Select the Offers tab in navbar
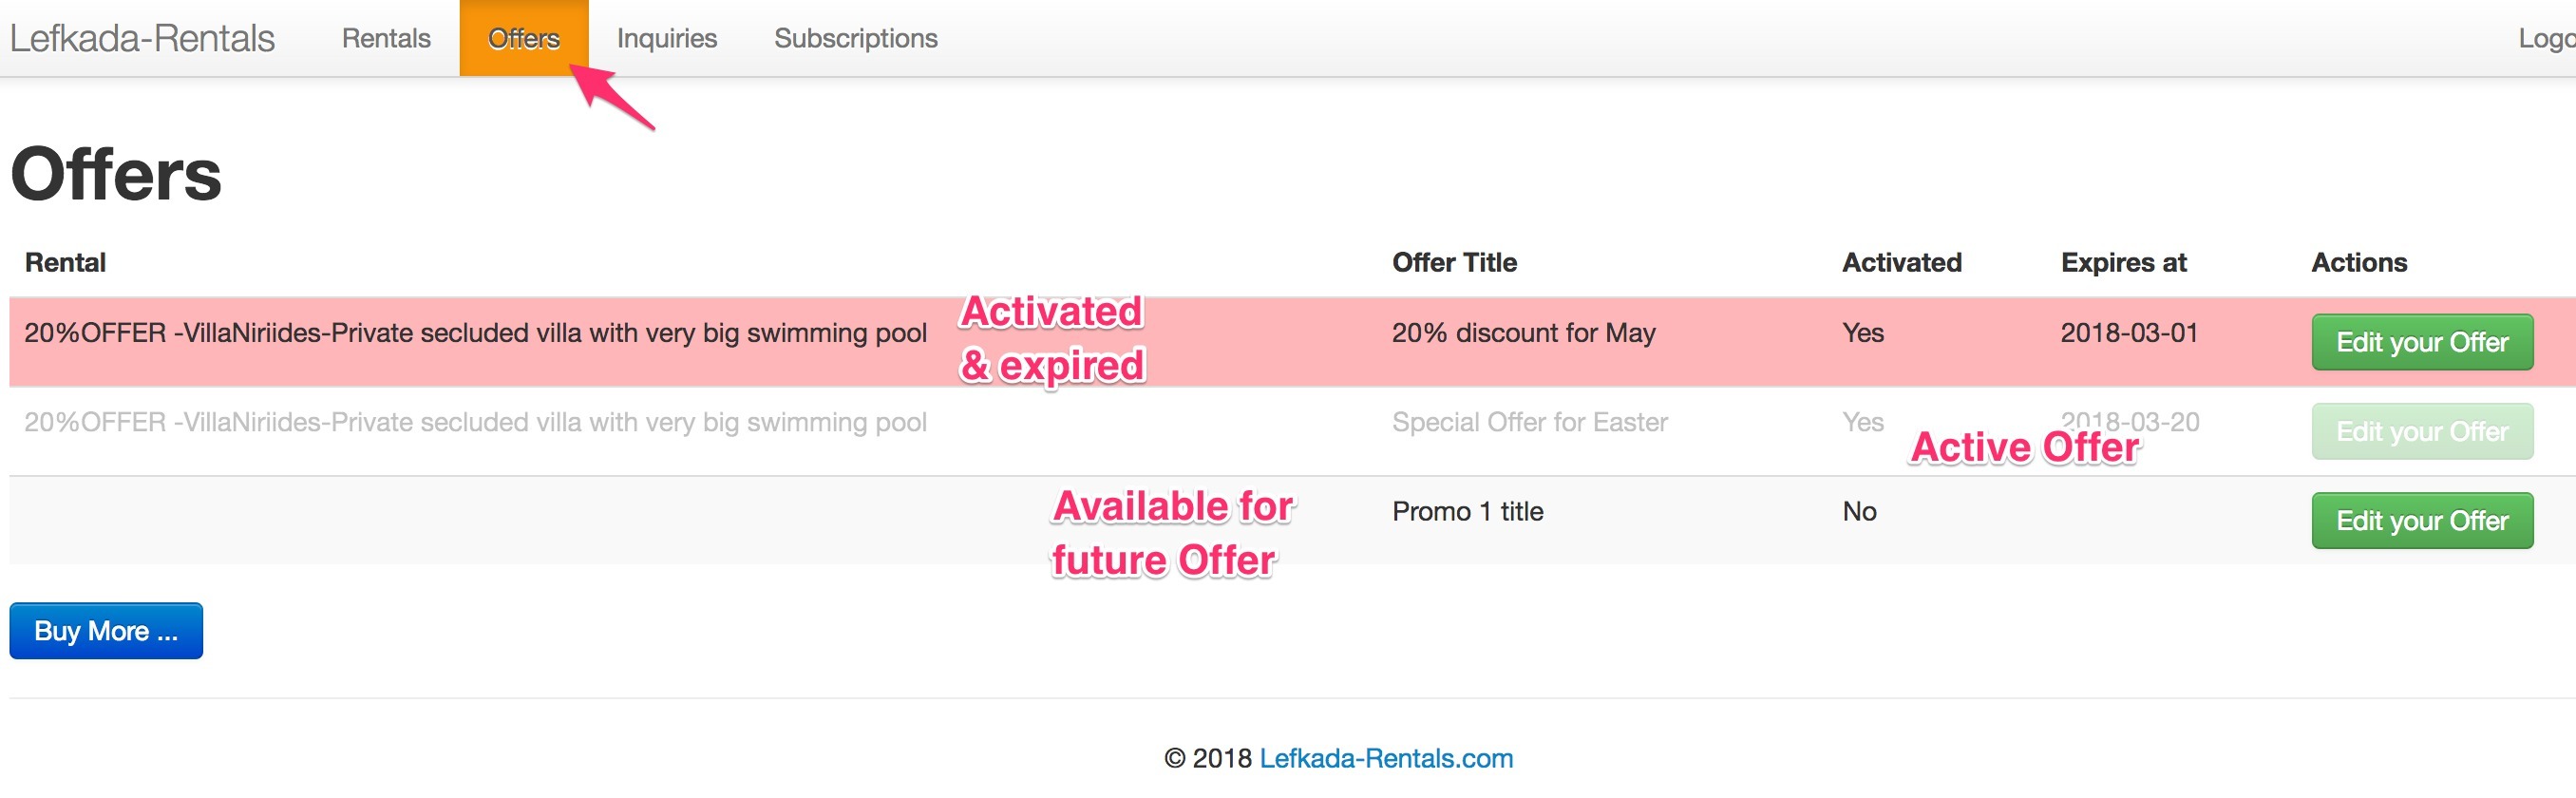The height and width of the screenshot is (798, 2576). point(524,38)
